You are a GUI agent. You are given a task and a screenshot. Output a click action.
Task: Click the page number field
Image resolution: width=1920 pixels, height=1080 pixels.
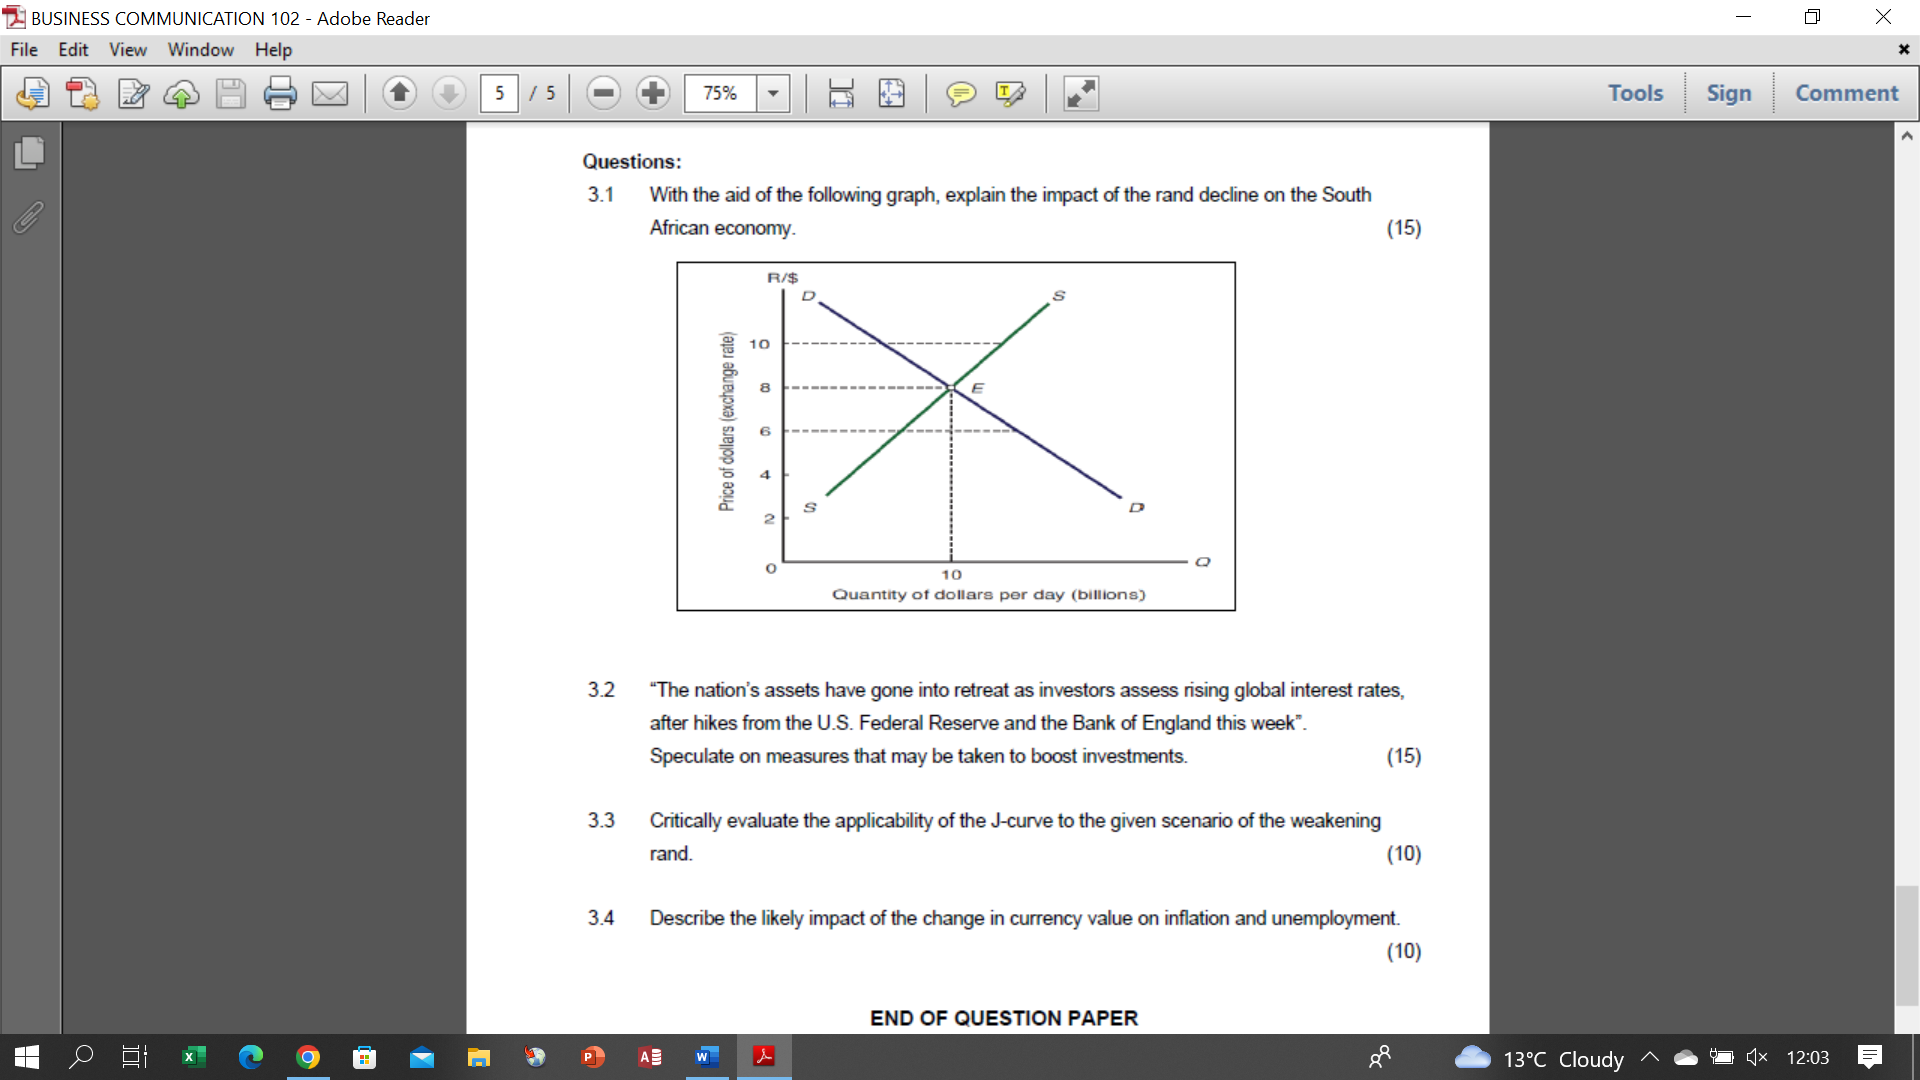pyautogui.click(x=499, y=93)
